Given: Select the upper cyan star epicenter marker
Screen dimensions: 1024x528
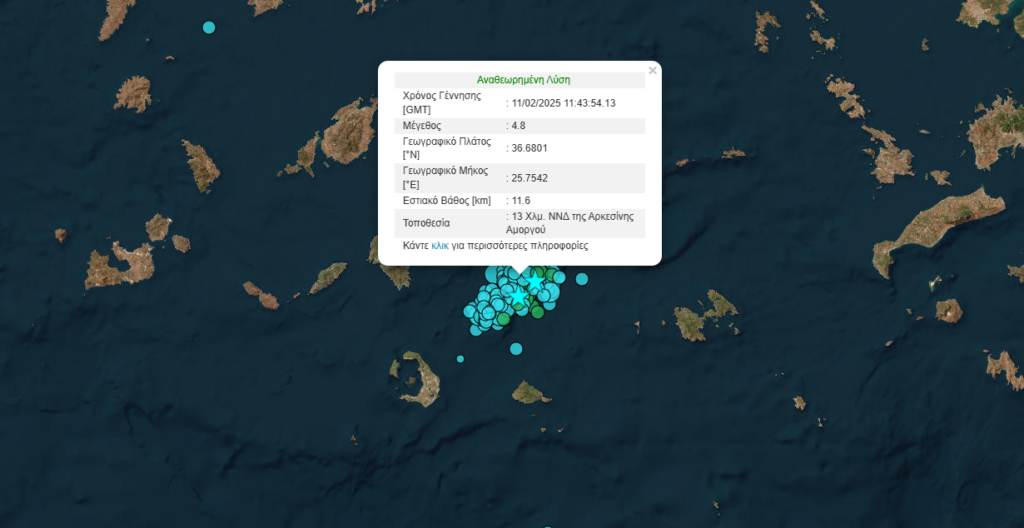Looking at the screenshot, I should [535, 282].
